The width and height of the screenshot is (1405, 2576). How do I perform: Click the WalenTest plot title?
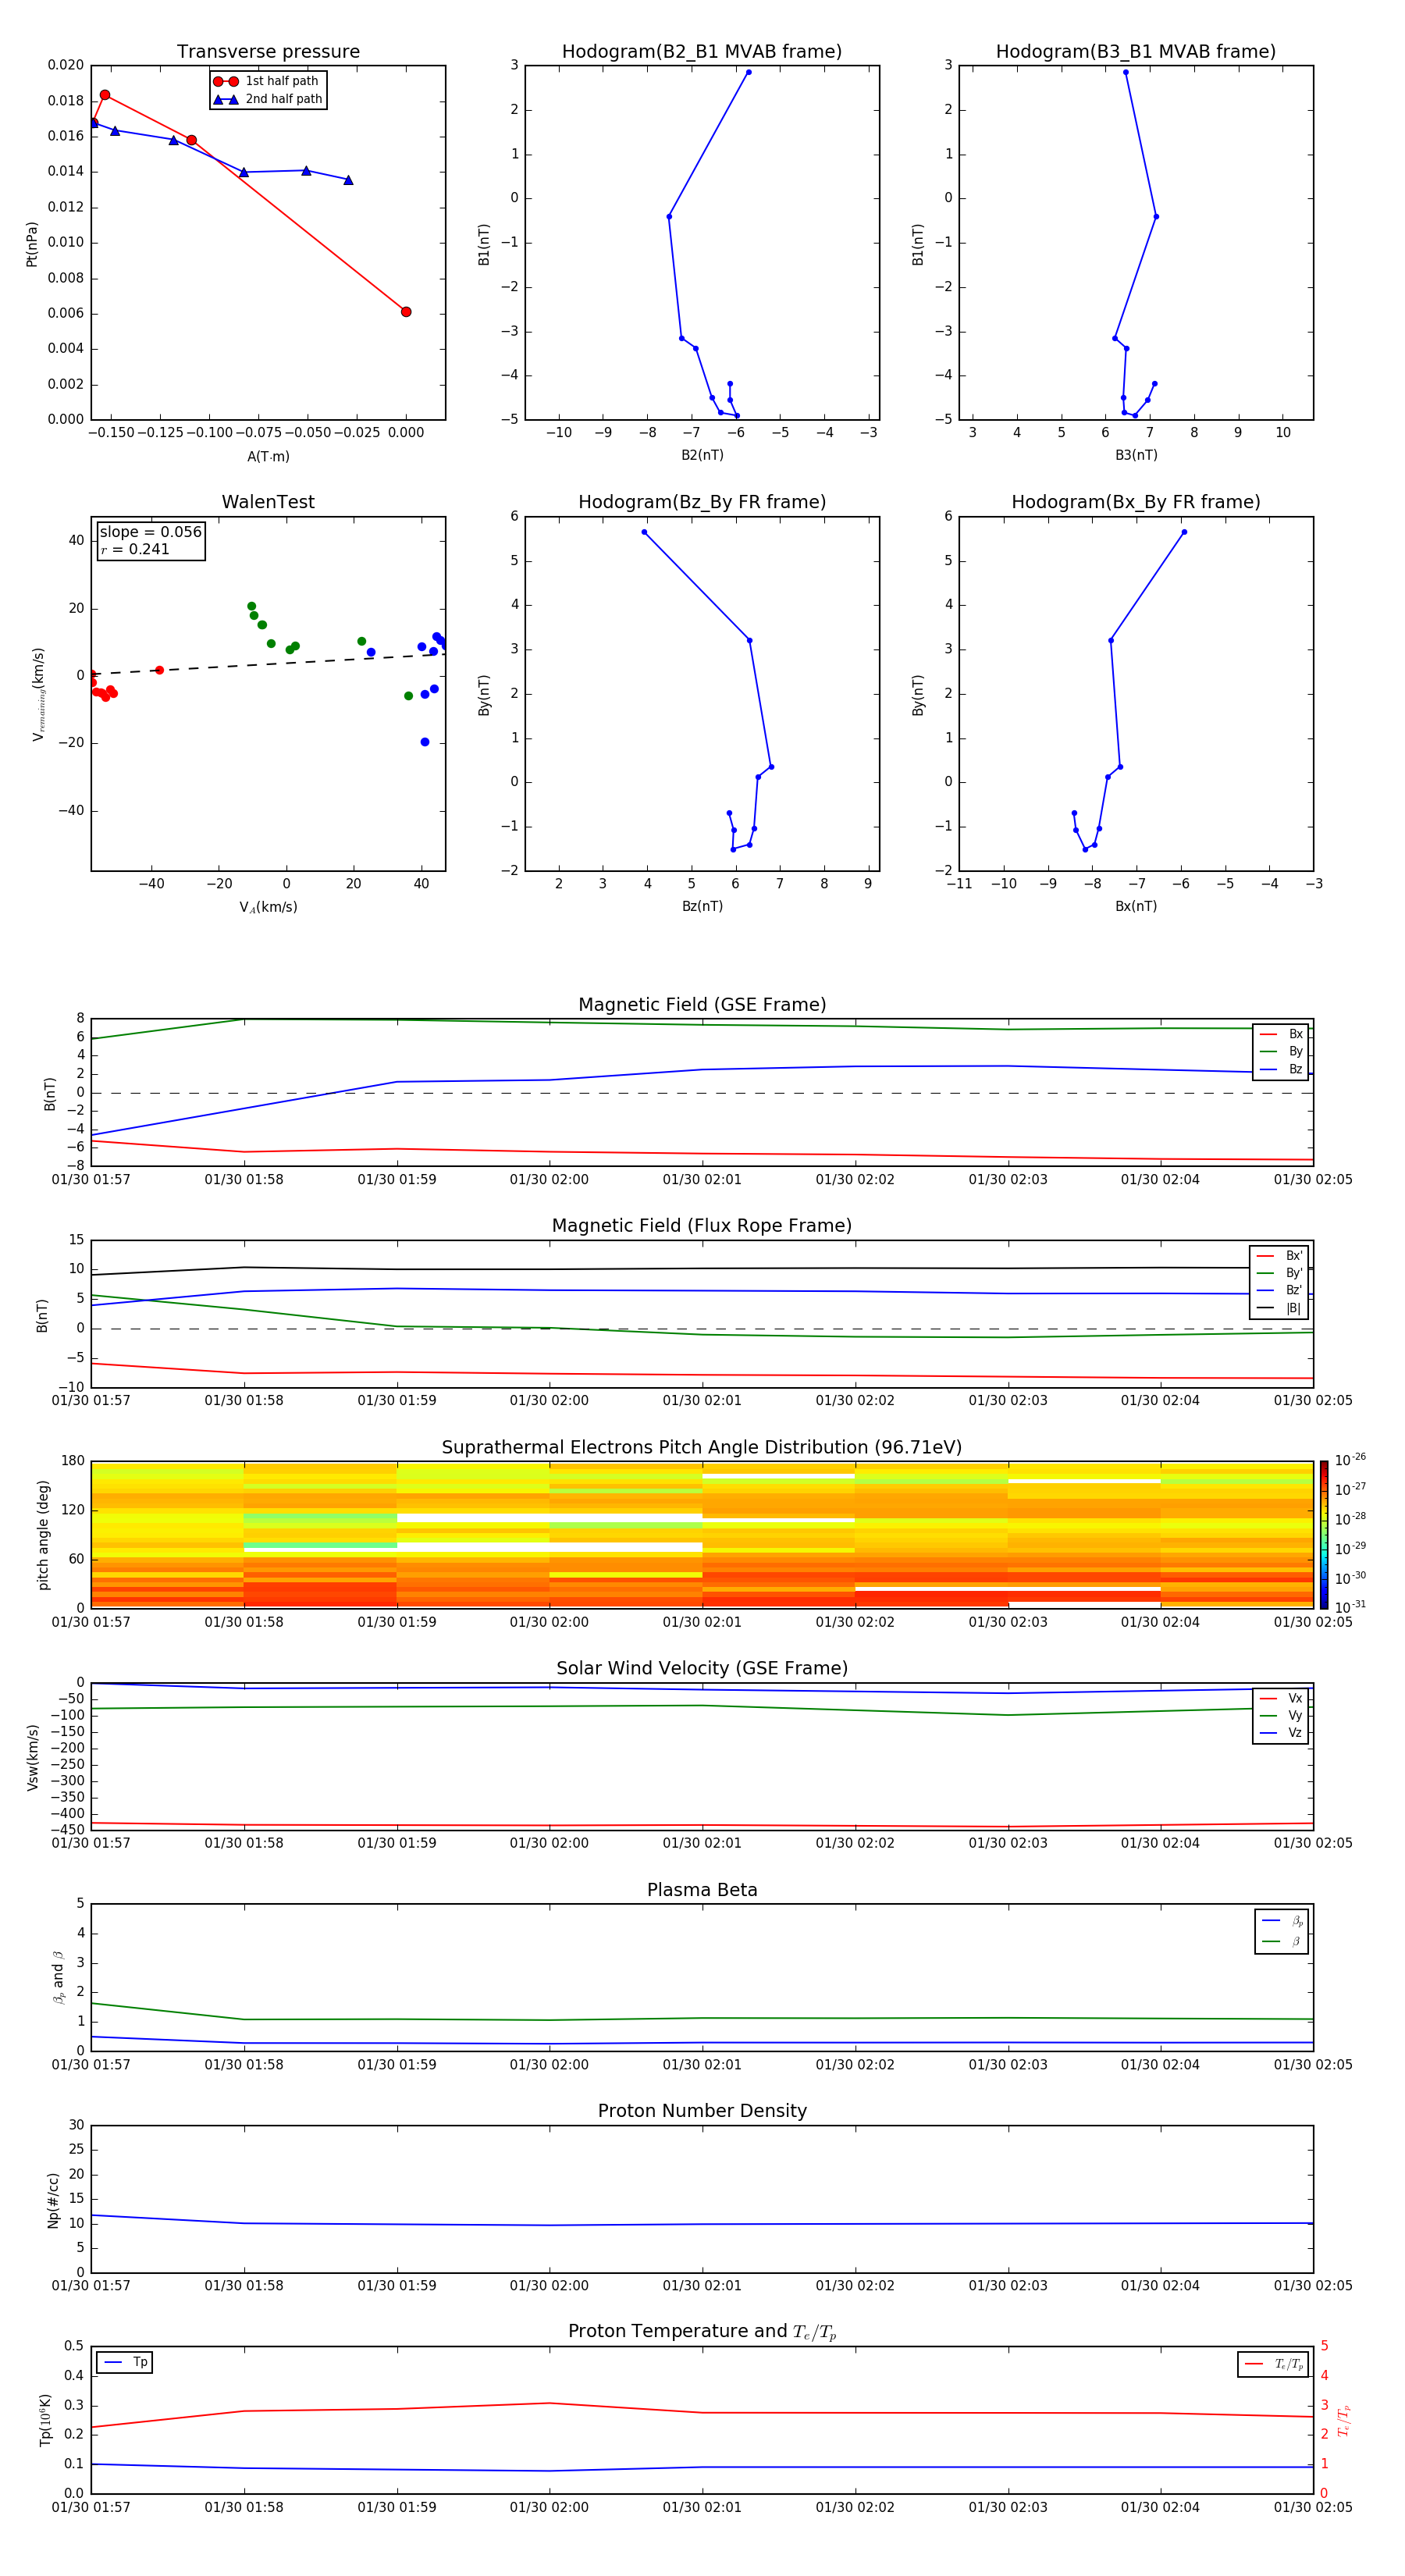268,502
